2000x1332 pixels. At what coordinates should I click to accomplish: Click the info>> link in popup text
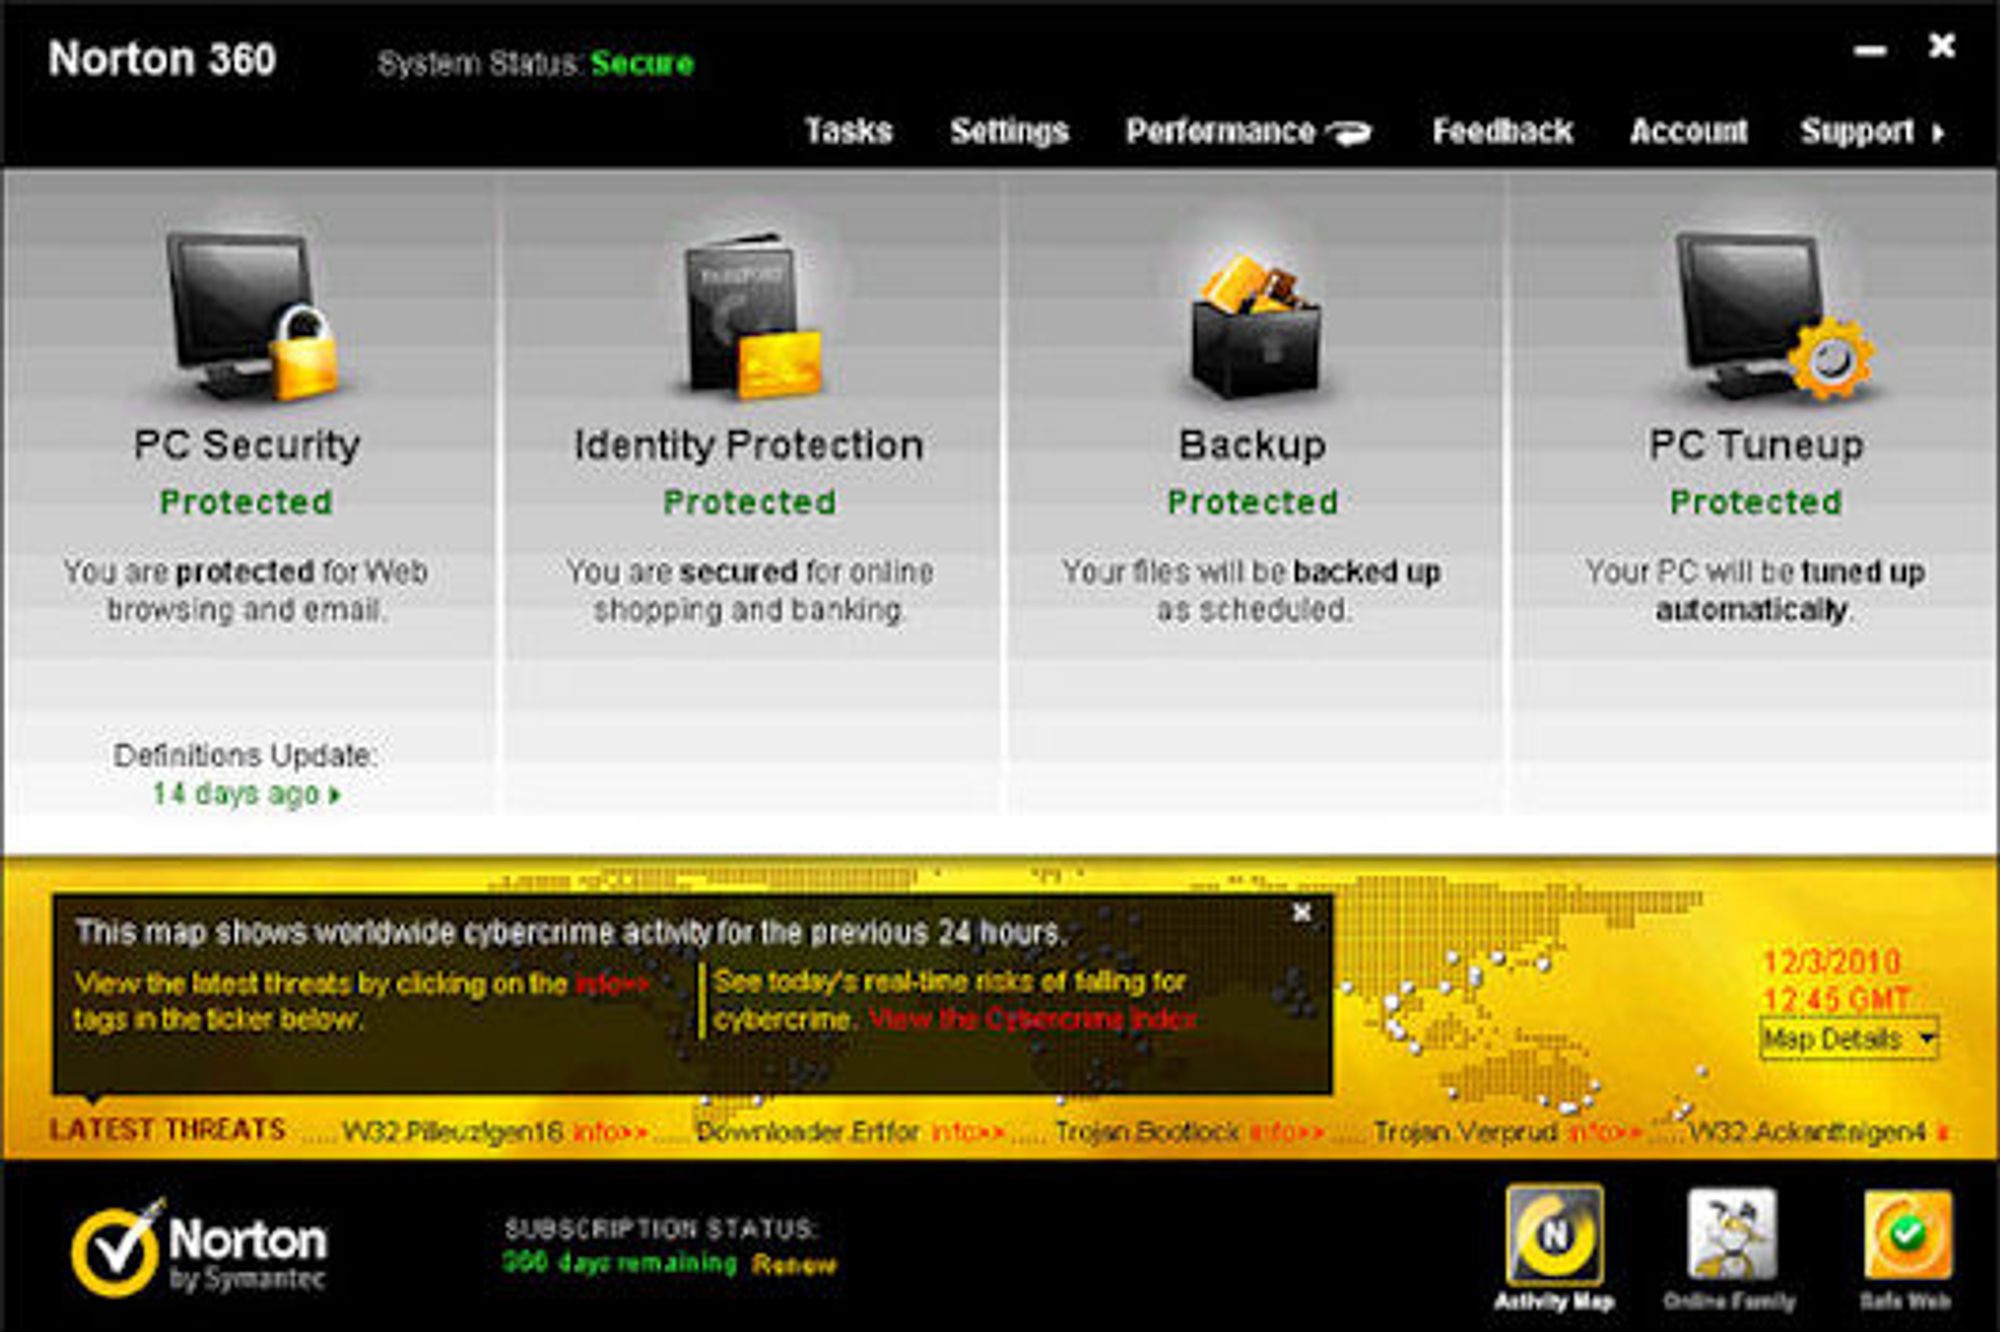tap(612, 984)
